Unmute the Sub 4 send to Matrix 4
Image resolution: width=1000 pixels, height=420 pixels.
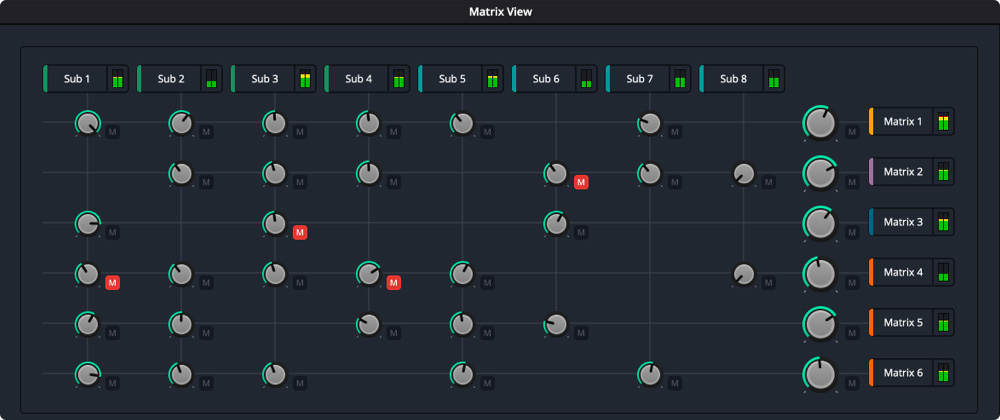(x=394, y=282)
